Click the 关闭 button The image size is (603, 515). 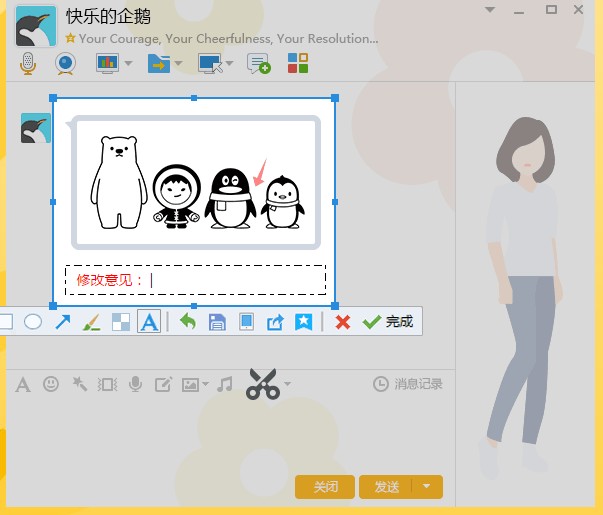point(325,487)
